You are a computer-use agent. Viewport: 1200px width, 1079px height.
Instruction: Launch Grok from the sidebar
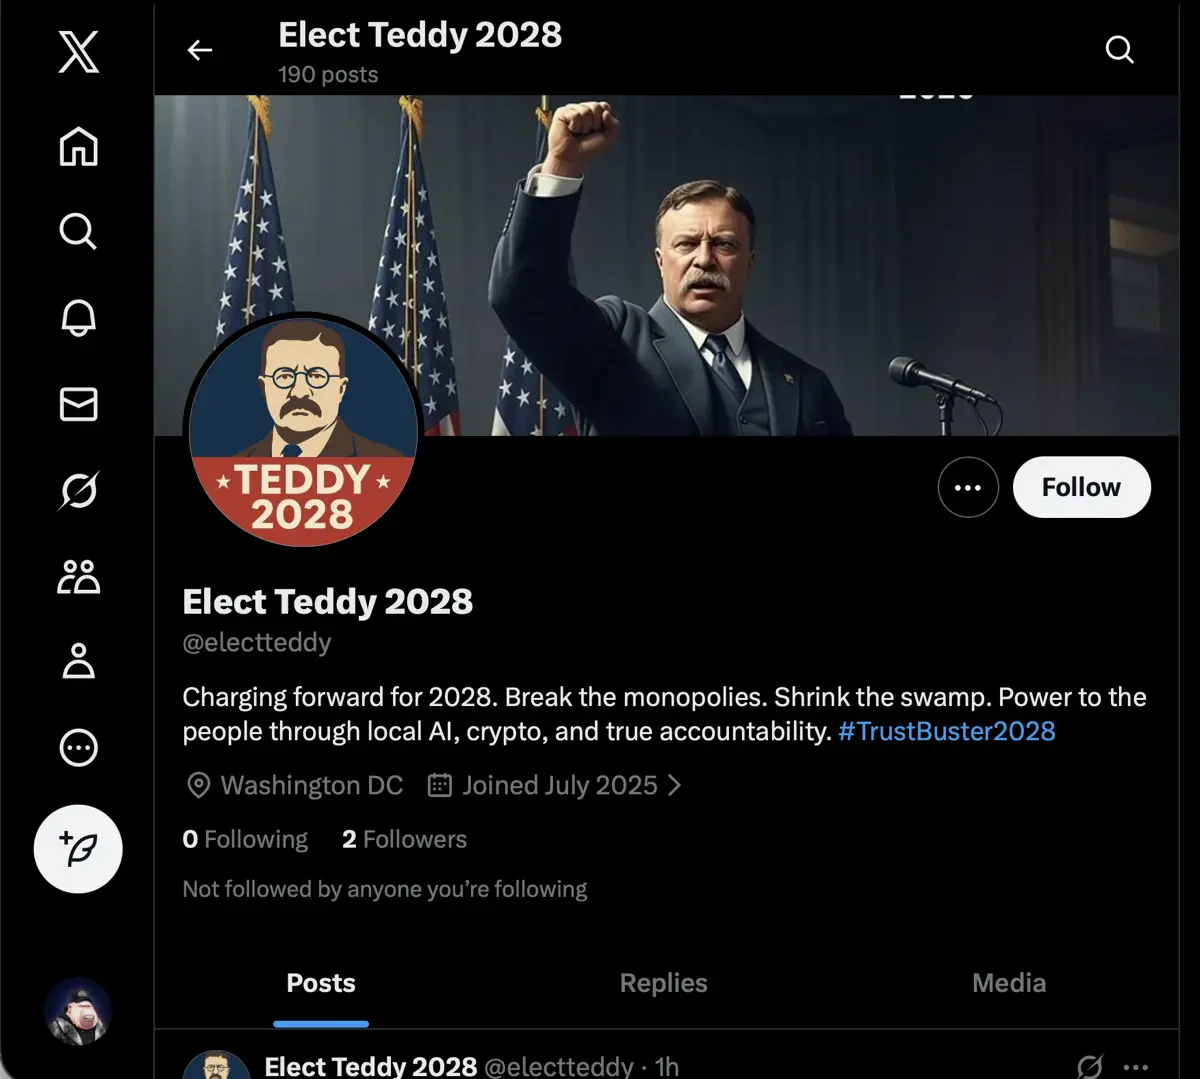pyautogui.click(x=78, y=490)
